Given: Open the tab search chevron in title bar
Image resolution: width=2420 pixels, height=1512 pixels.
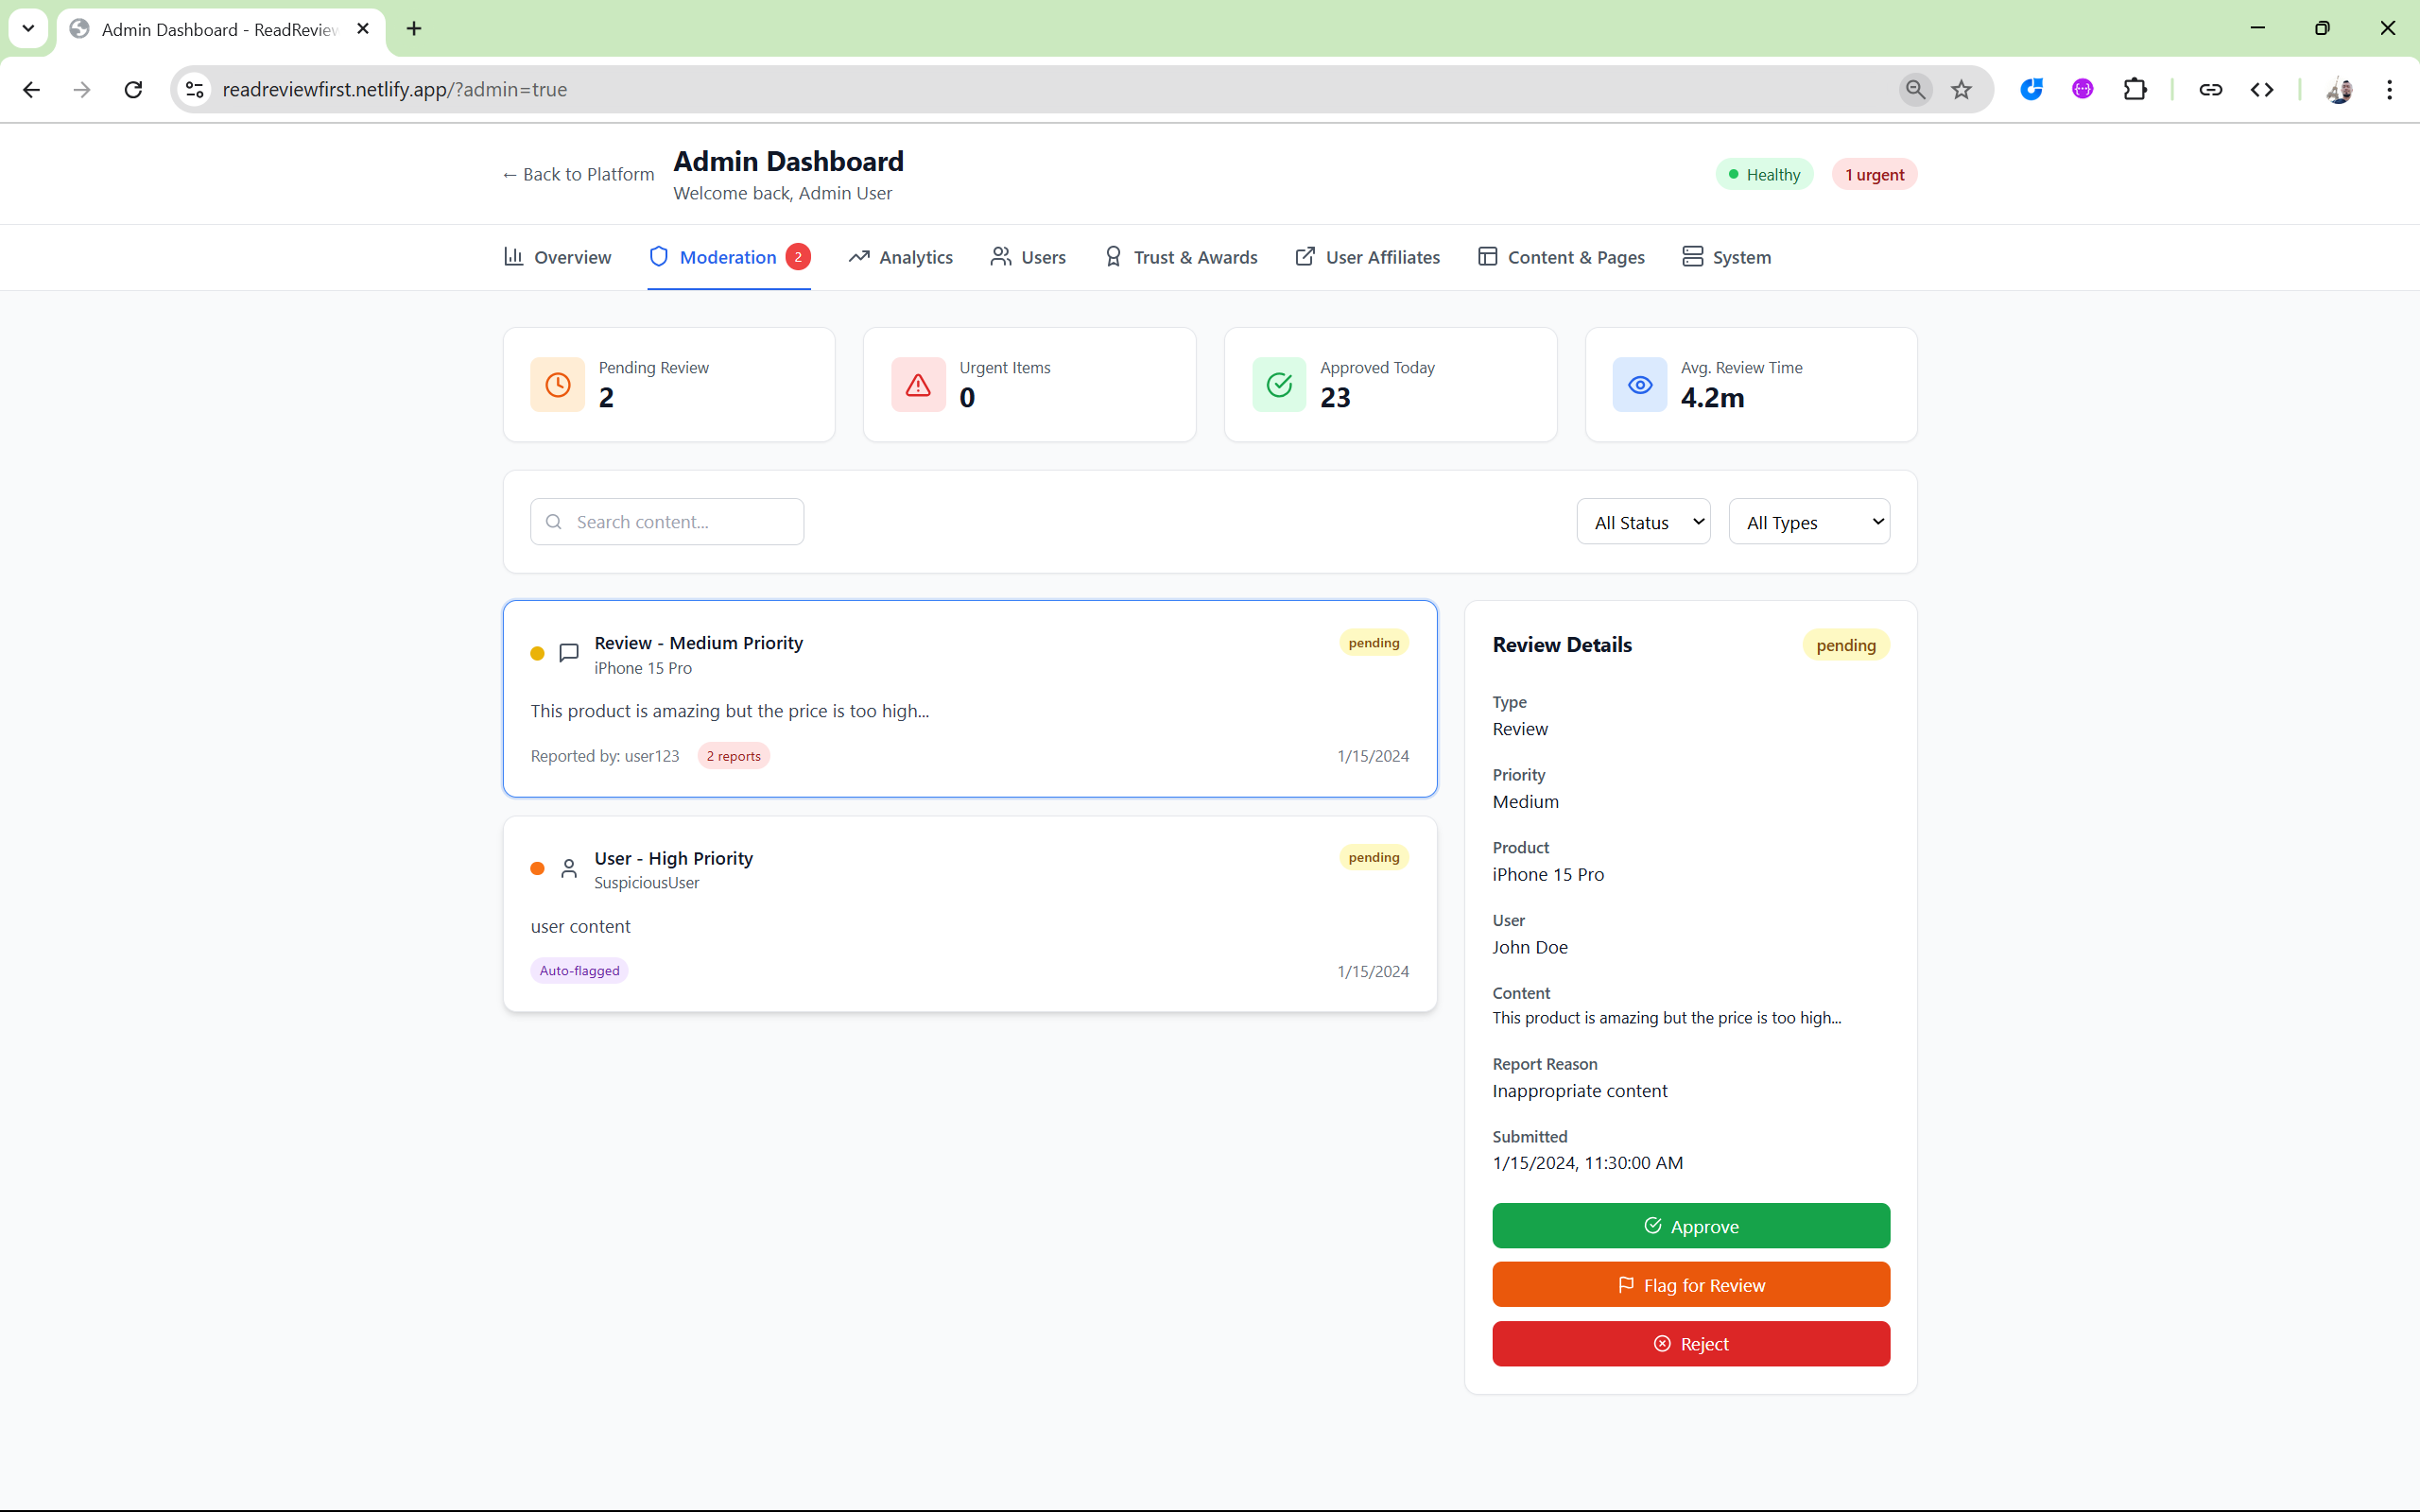Looking at the screenshot, I should (28, 29).
